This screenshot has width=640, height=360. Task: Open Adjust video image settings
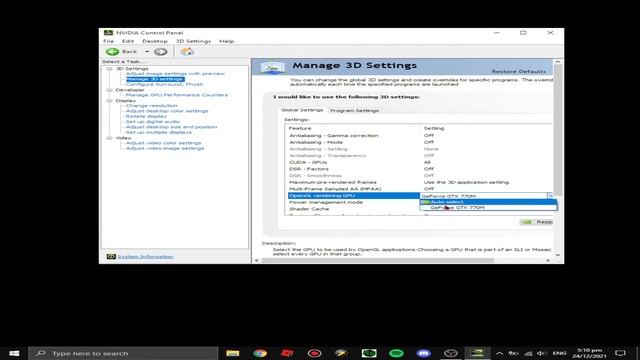tap(165, 148)
